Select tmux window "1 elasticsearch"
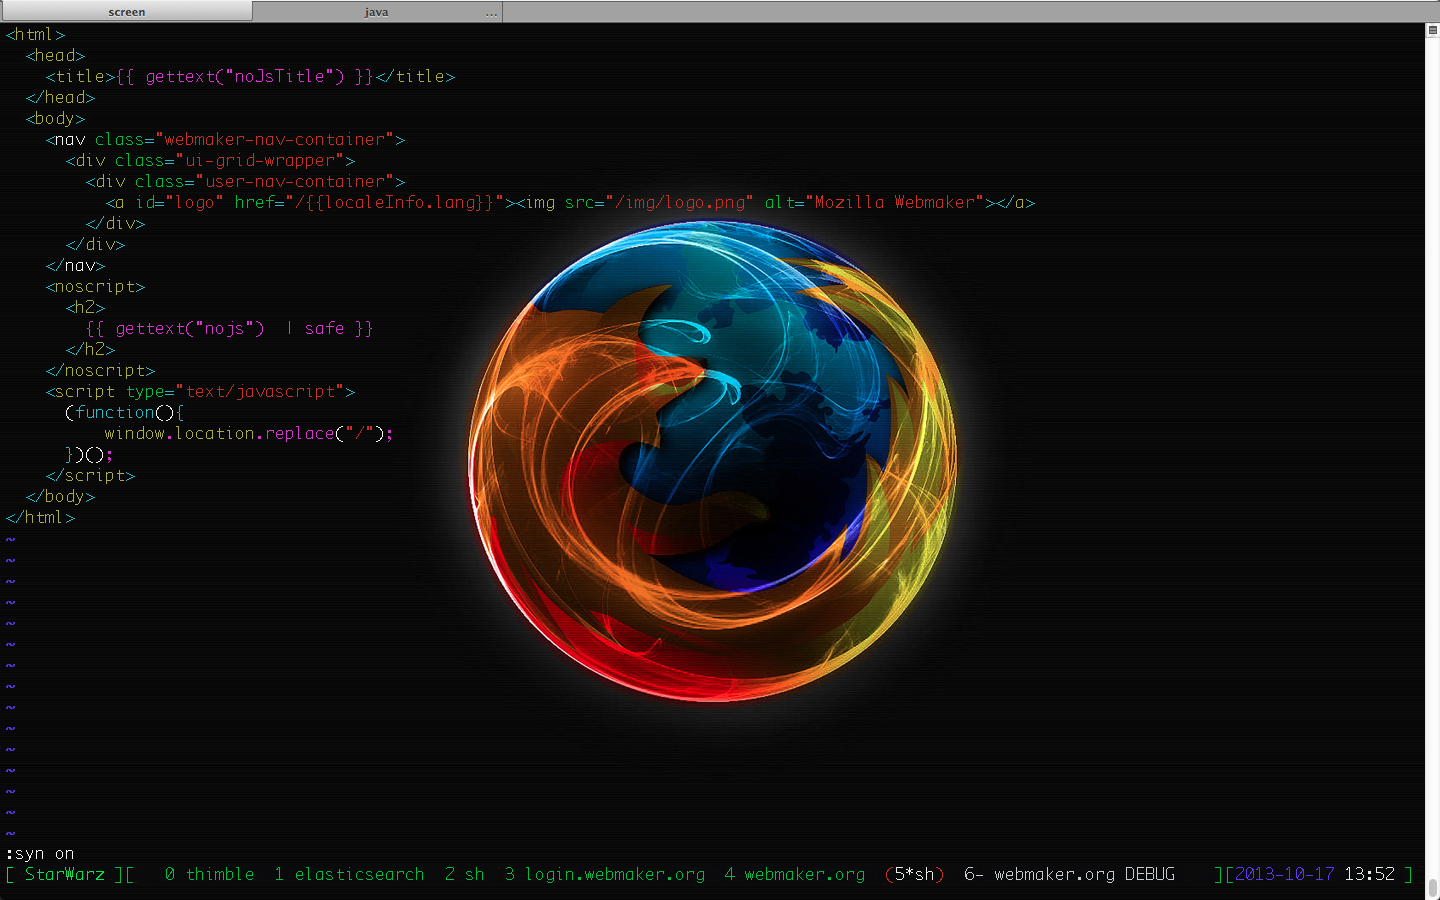 (x=349, y=874)
